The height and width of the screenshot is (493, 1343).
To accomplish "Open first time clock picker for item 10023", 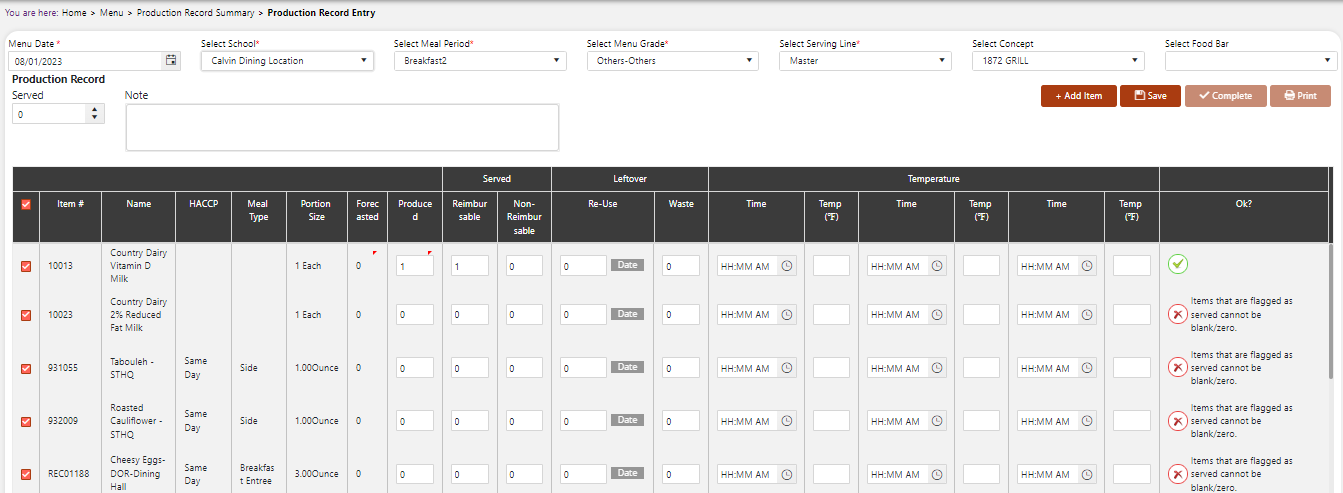I will point(787,314).
